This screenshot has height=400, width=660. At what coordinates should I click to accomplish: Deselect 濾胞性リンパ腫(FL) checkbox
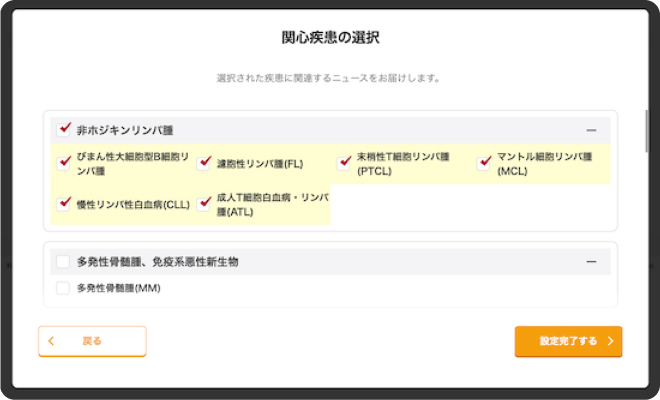point(204,163)
